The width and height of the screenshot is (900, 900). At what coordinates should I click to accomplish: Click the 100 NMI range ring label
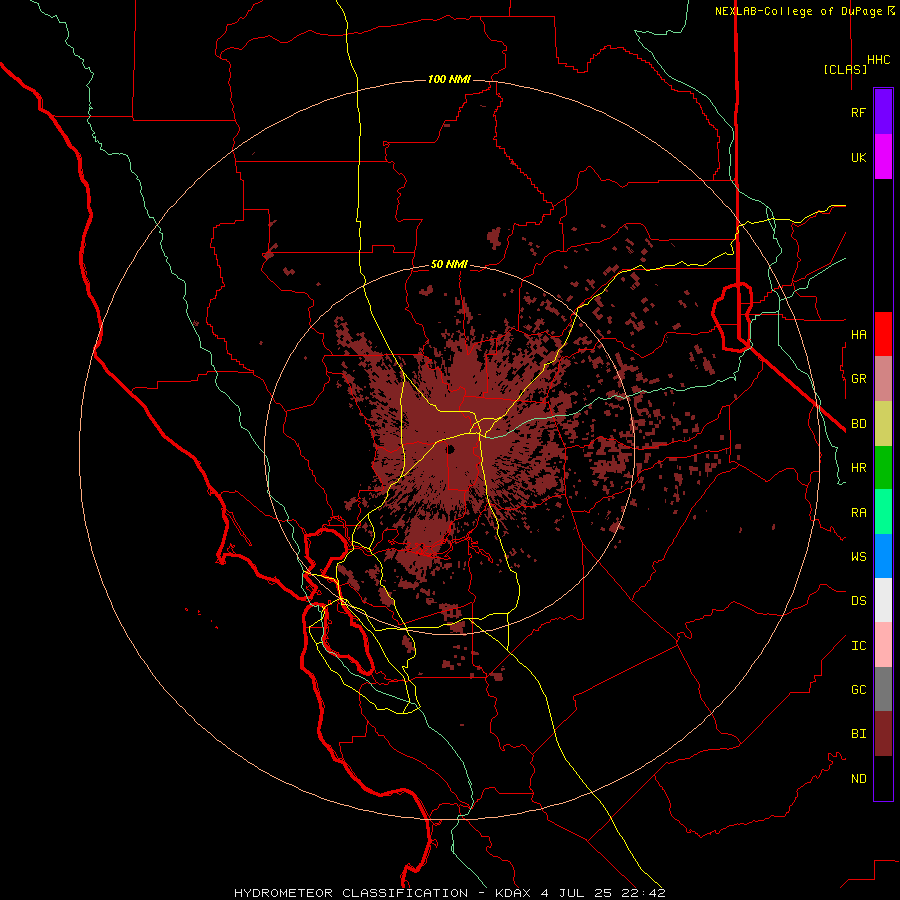[449, 79]
